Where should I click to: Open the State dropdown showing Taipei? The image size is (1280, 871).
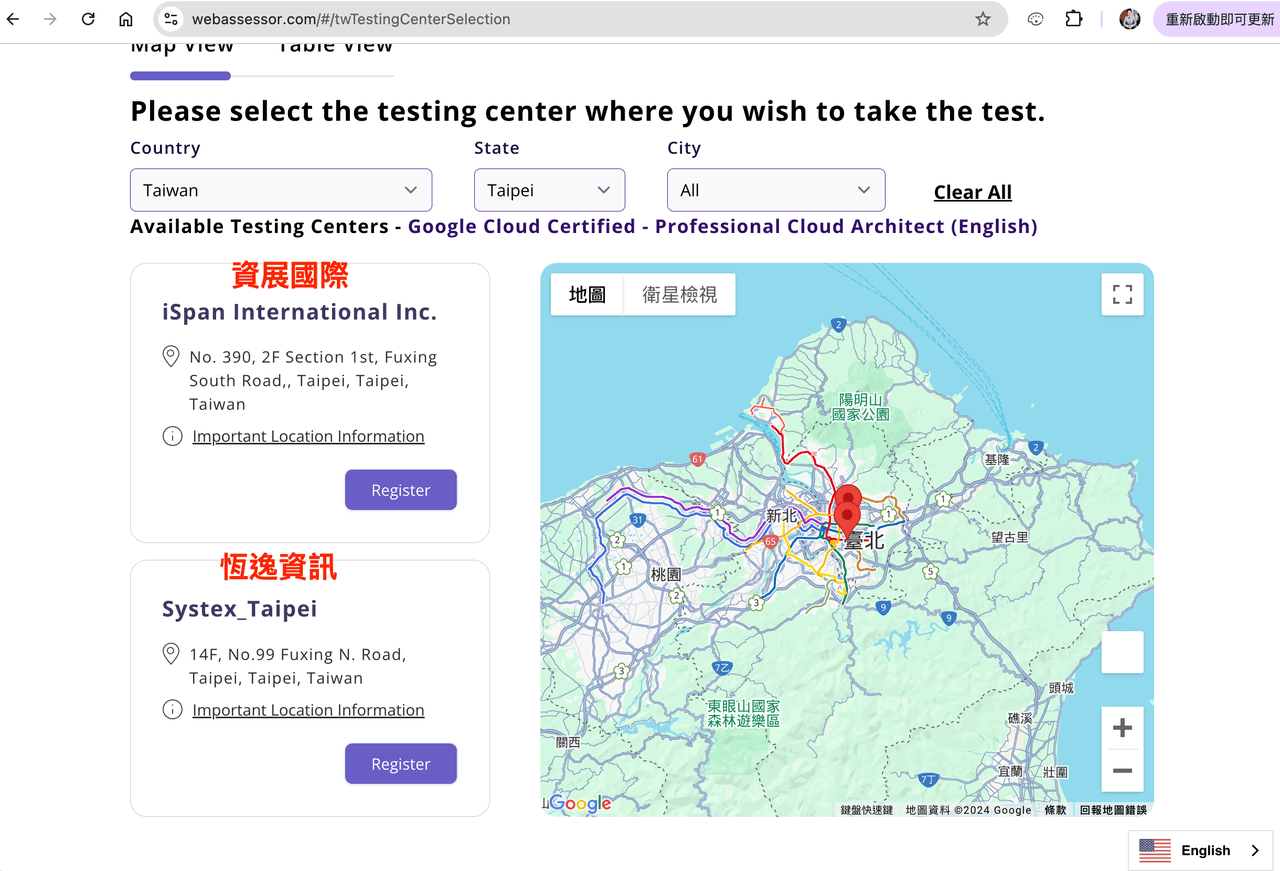tap(549, 190)
